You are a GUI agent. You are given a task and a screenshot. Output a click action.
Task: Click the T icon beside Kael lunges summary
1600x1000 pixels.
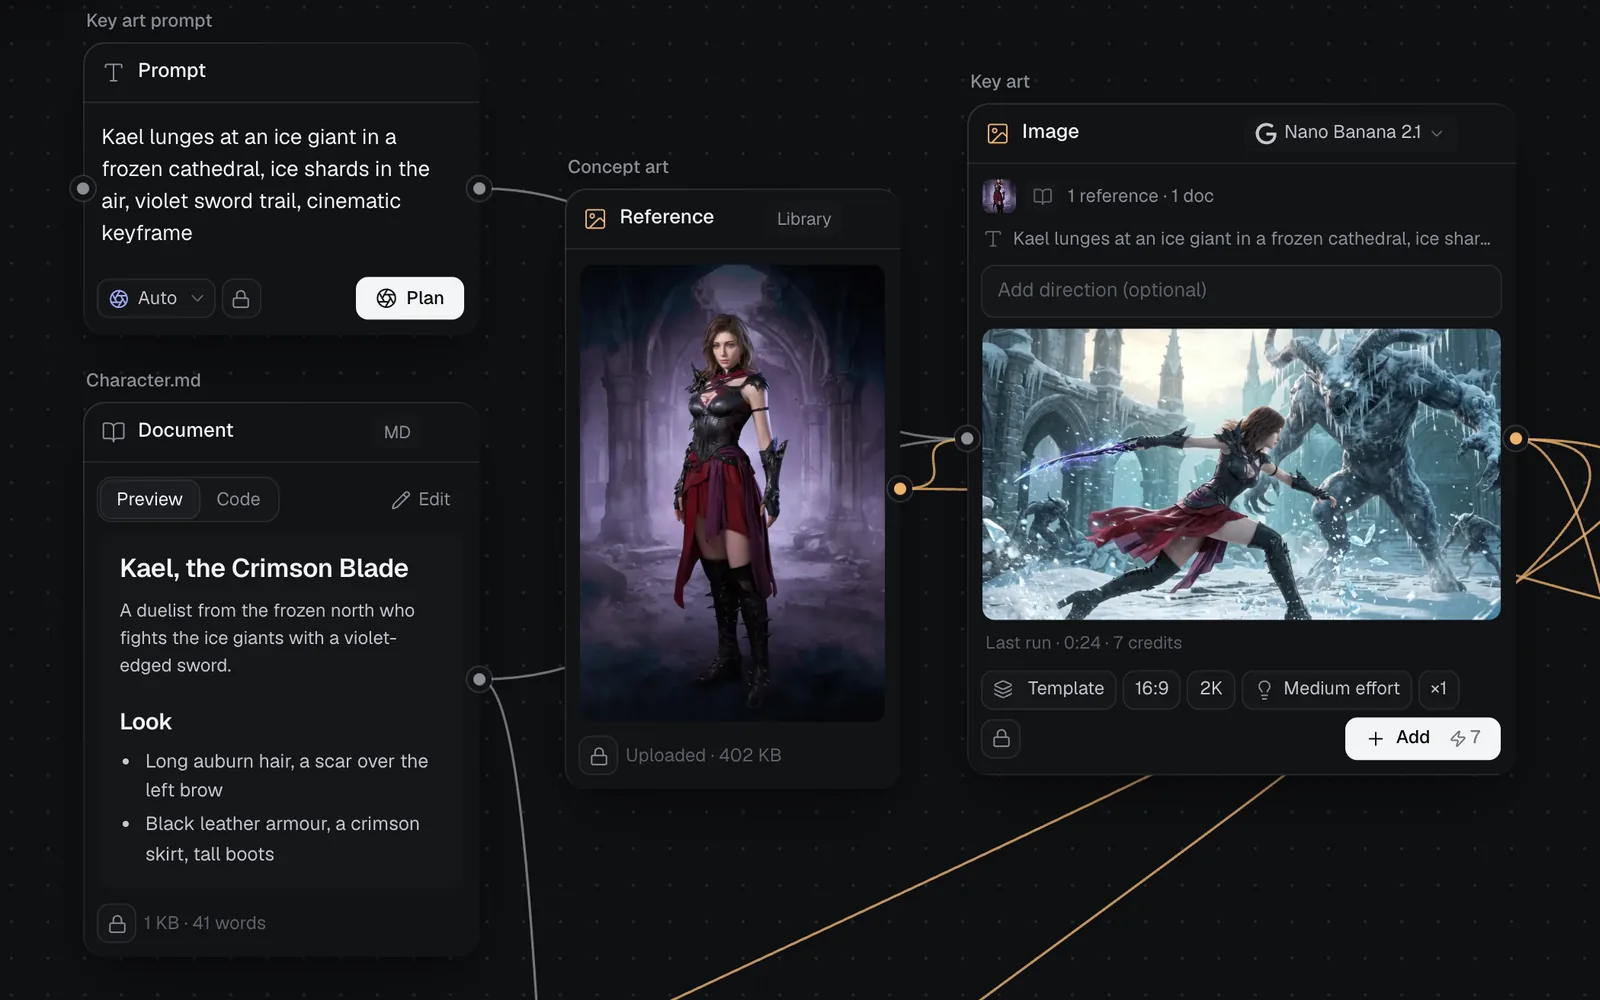coord(993,239)
